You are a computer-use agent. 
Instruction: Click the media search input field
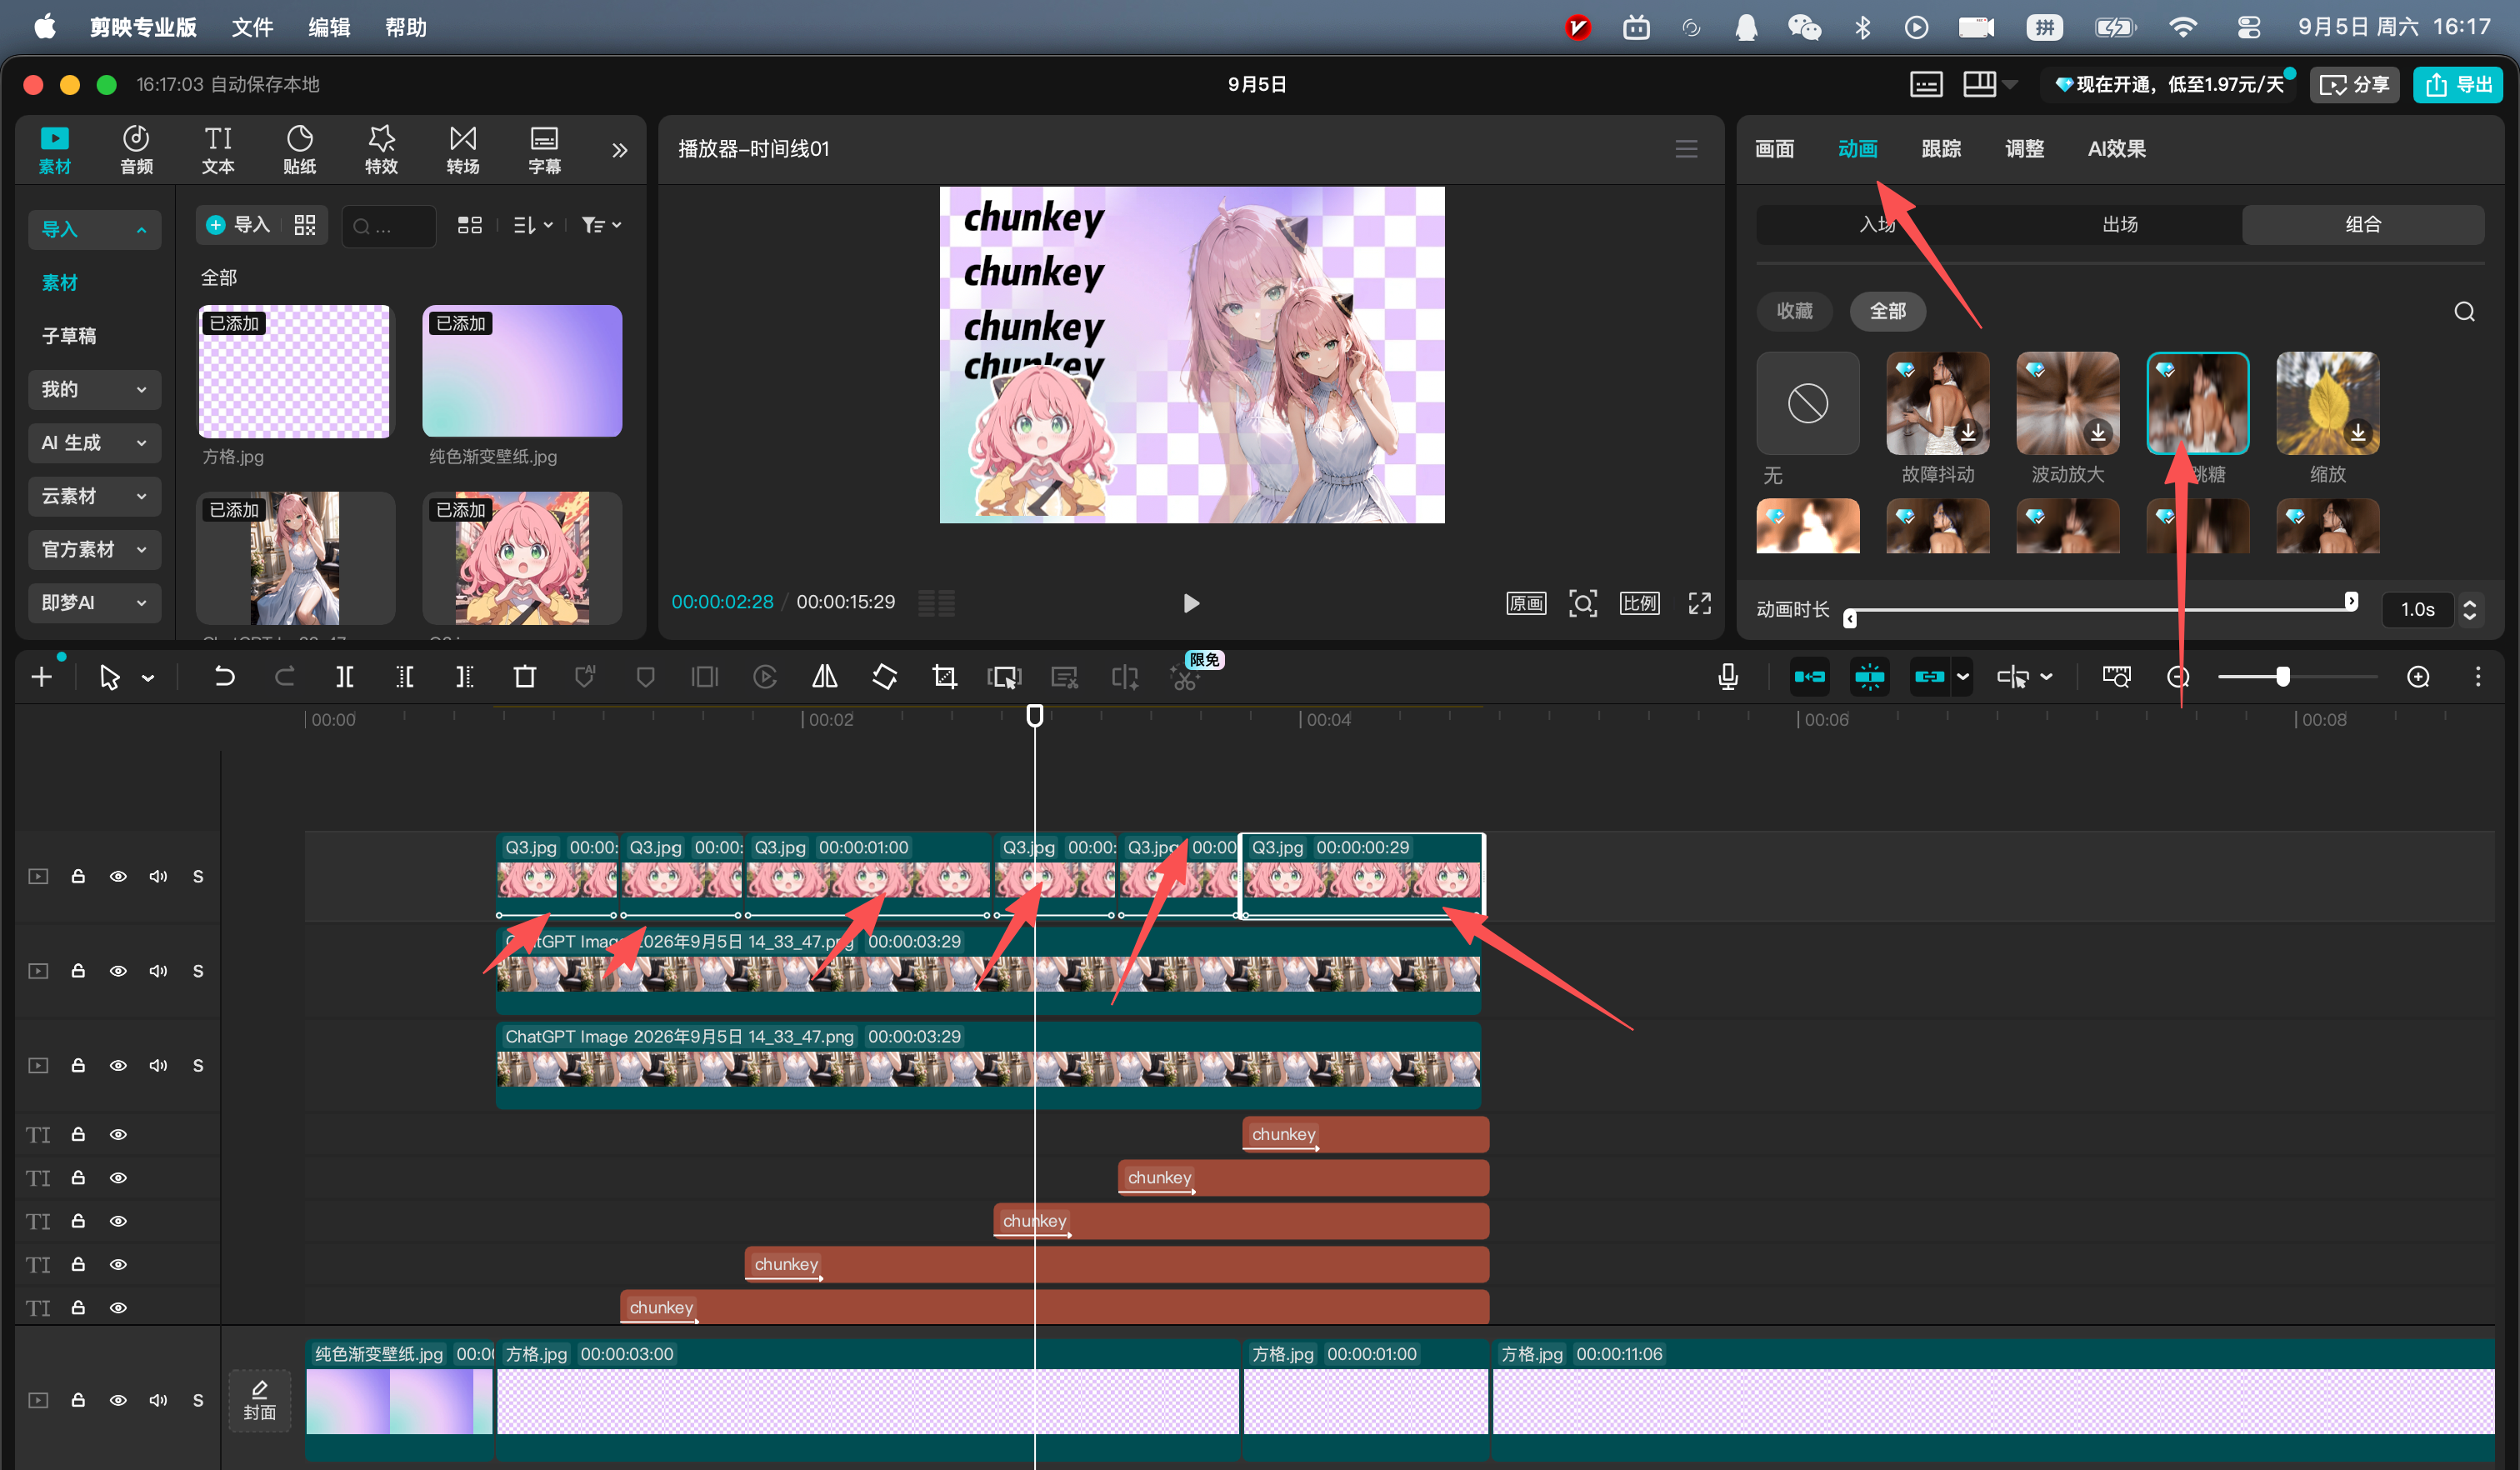pyautogui.click(x=389, y=226)
